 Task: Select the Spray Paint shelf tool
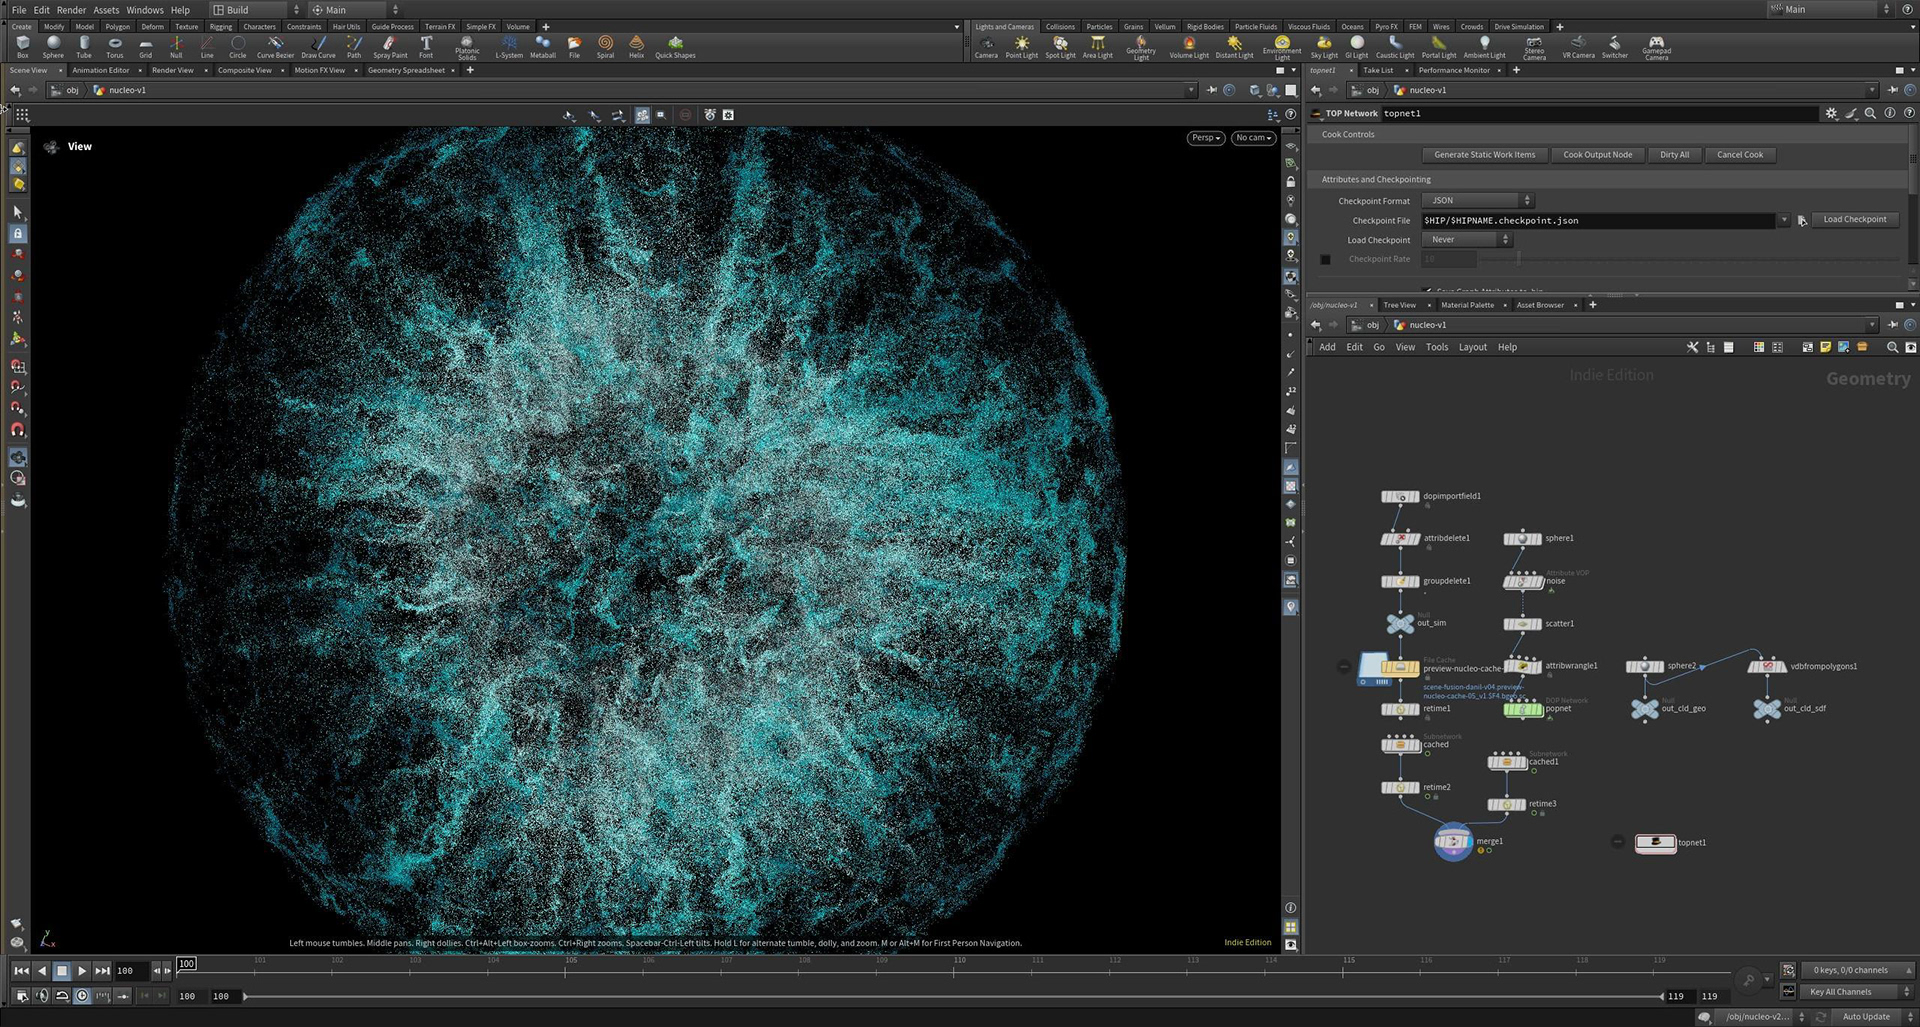(x=390, y=46)
